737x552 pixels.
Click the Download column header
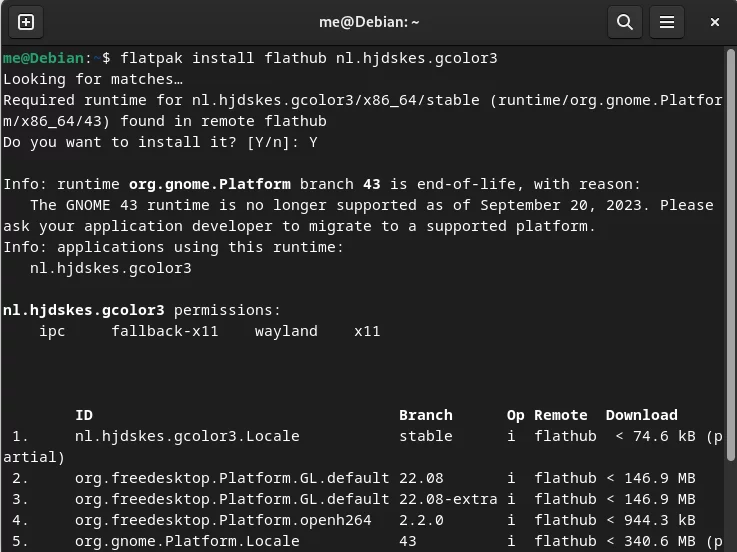point(642,415)
